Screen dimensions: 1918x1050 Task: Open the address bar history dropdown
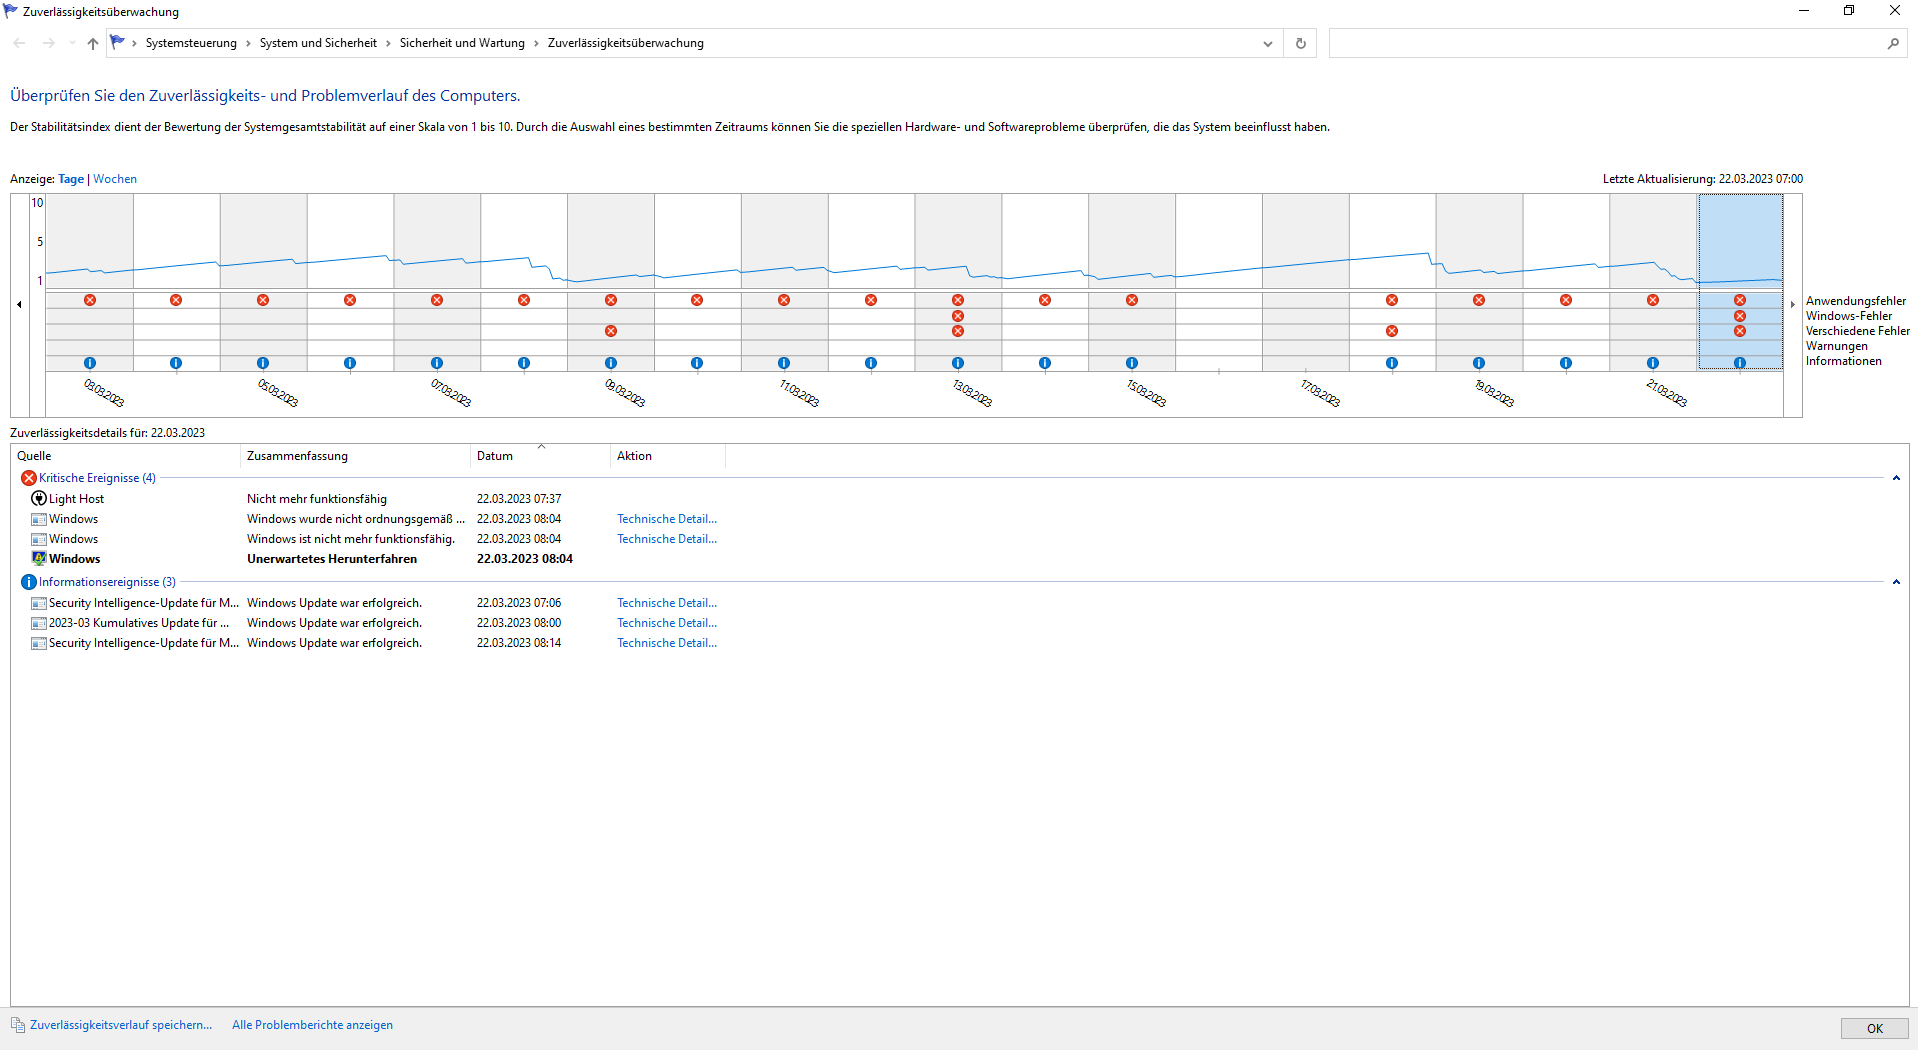[x=1268, y=43]
